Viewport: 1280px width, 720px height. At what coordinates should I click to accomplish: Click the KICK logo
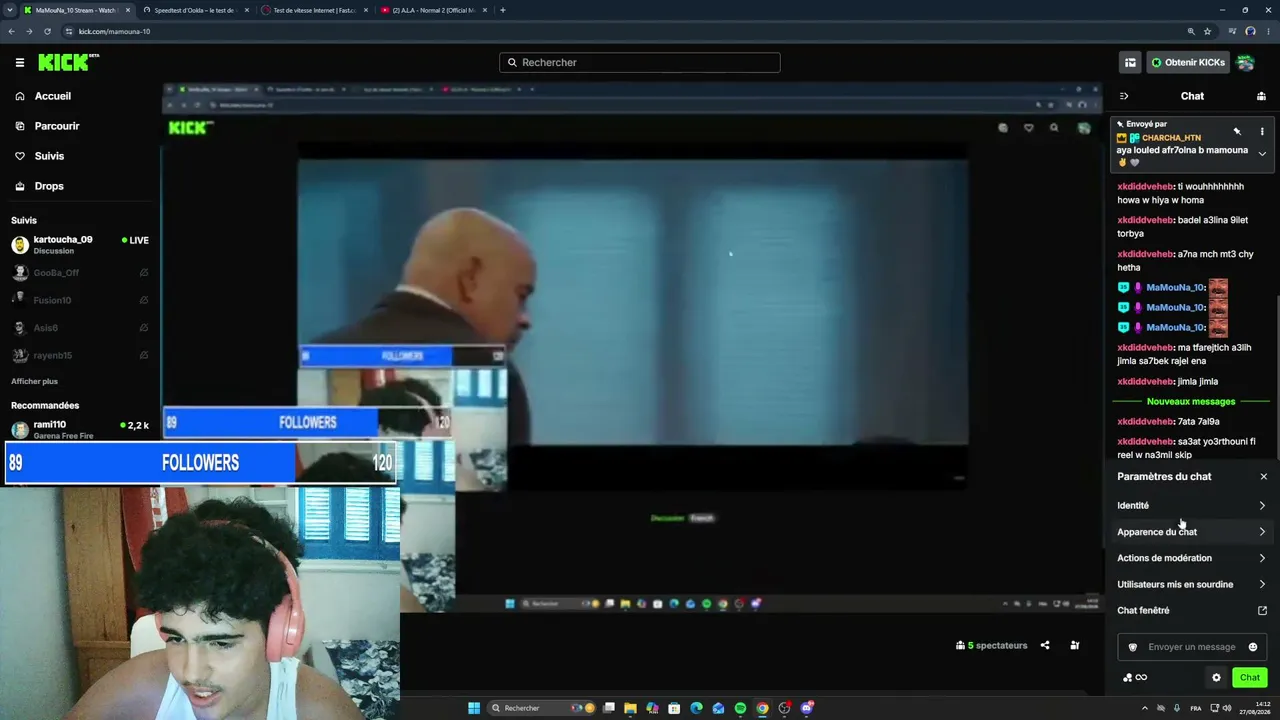point(68,62)
